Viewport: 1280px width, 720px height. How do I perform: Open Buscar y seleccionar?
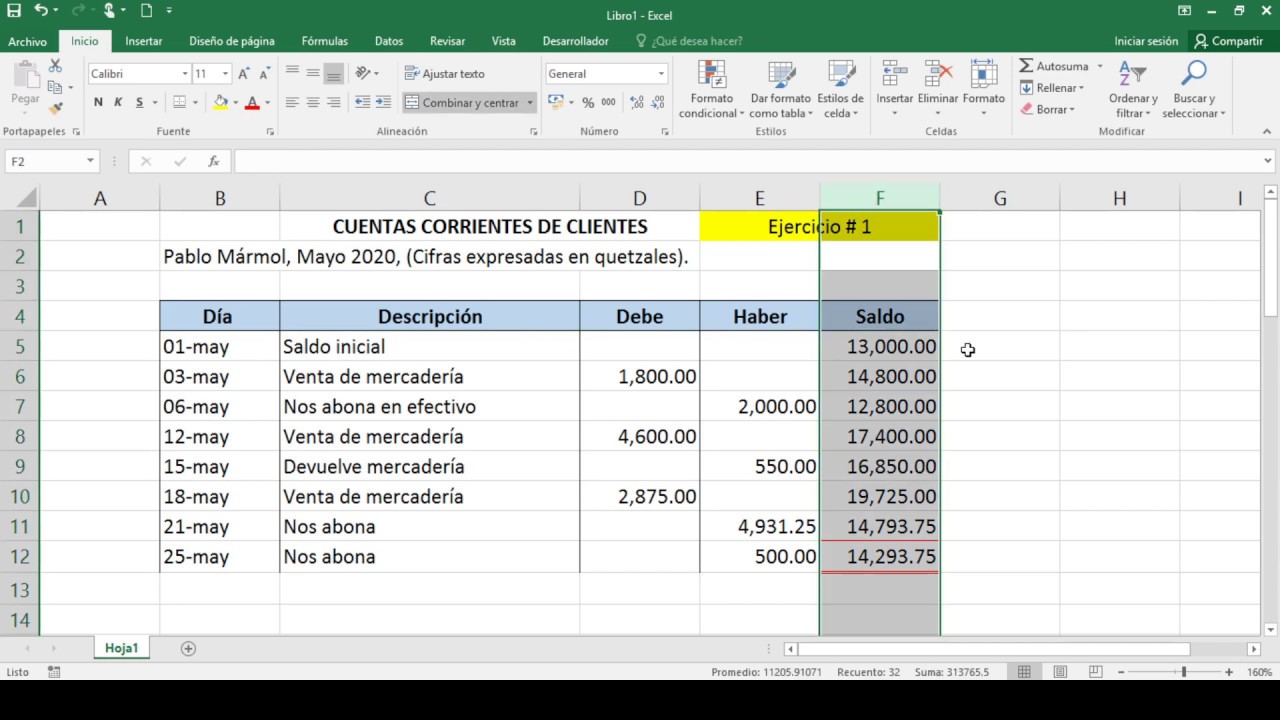(1193, 89)
